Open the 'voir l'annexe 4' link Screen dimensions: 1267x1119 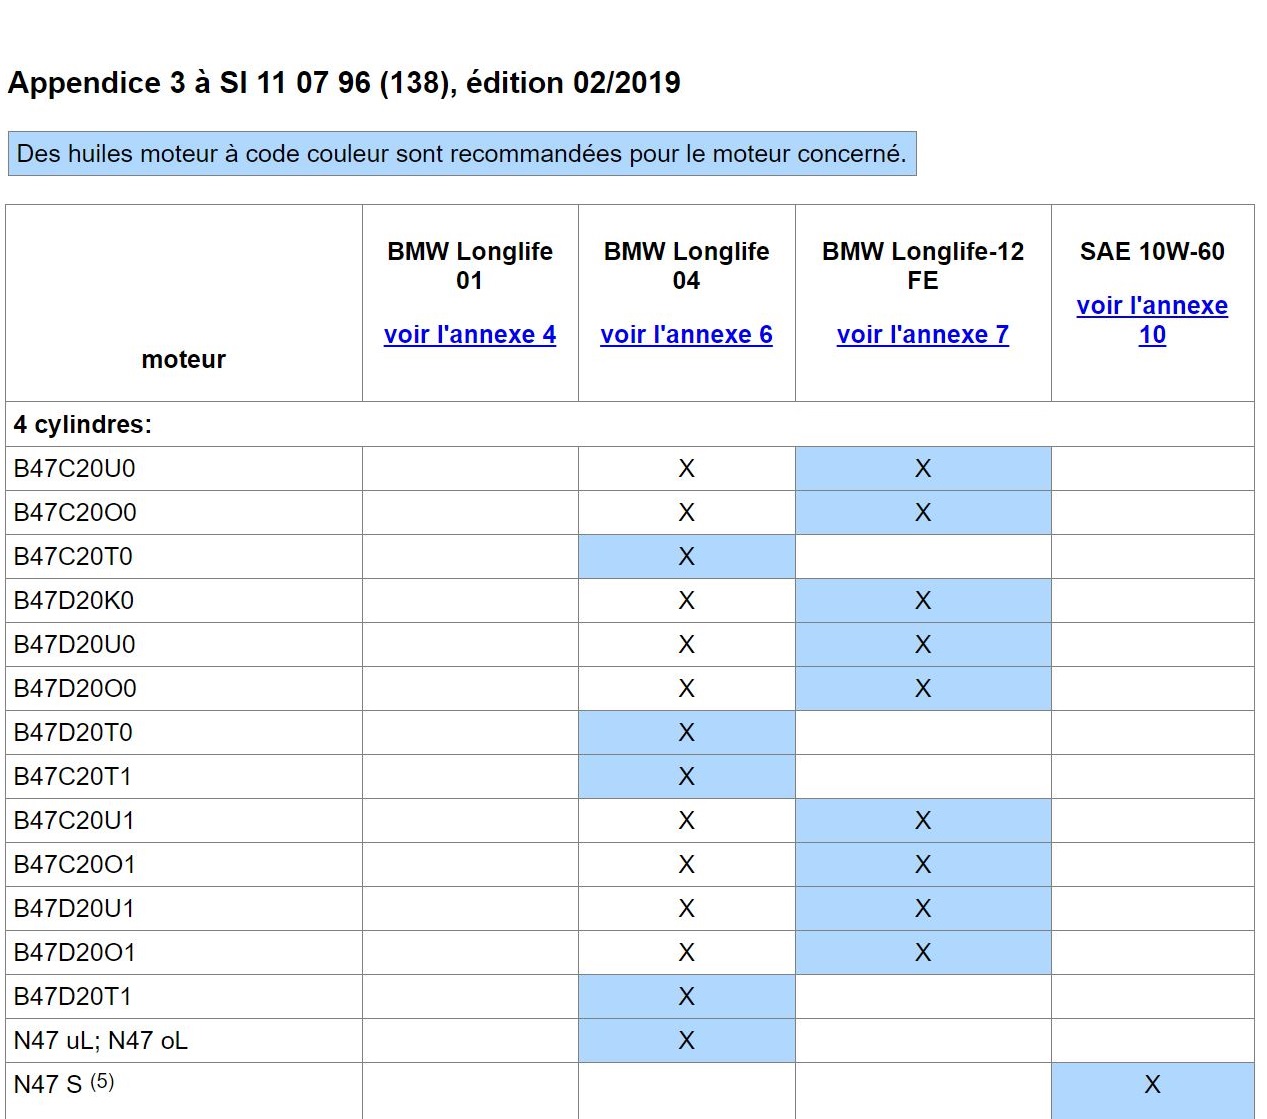(469, 335)
